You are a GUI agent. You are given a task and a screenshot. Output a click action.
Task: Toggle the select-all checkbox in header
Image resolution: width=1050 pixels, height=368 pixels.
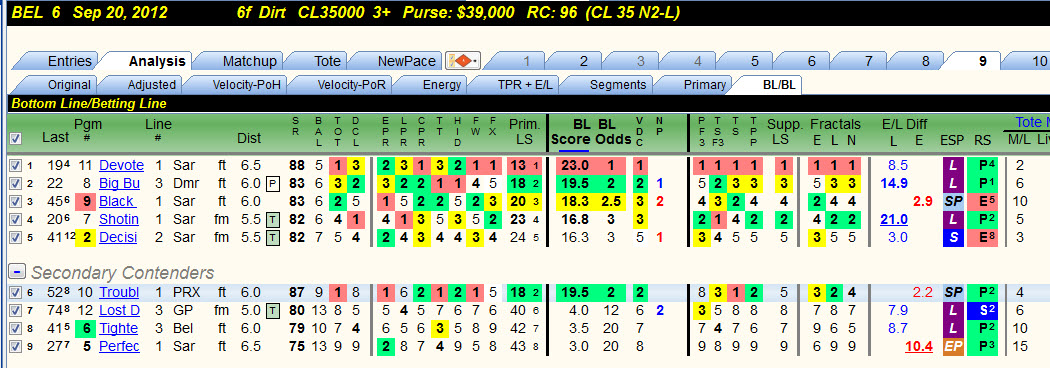click(x=15, y=139)
